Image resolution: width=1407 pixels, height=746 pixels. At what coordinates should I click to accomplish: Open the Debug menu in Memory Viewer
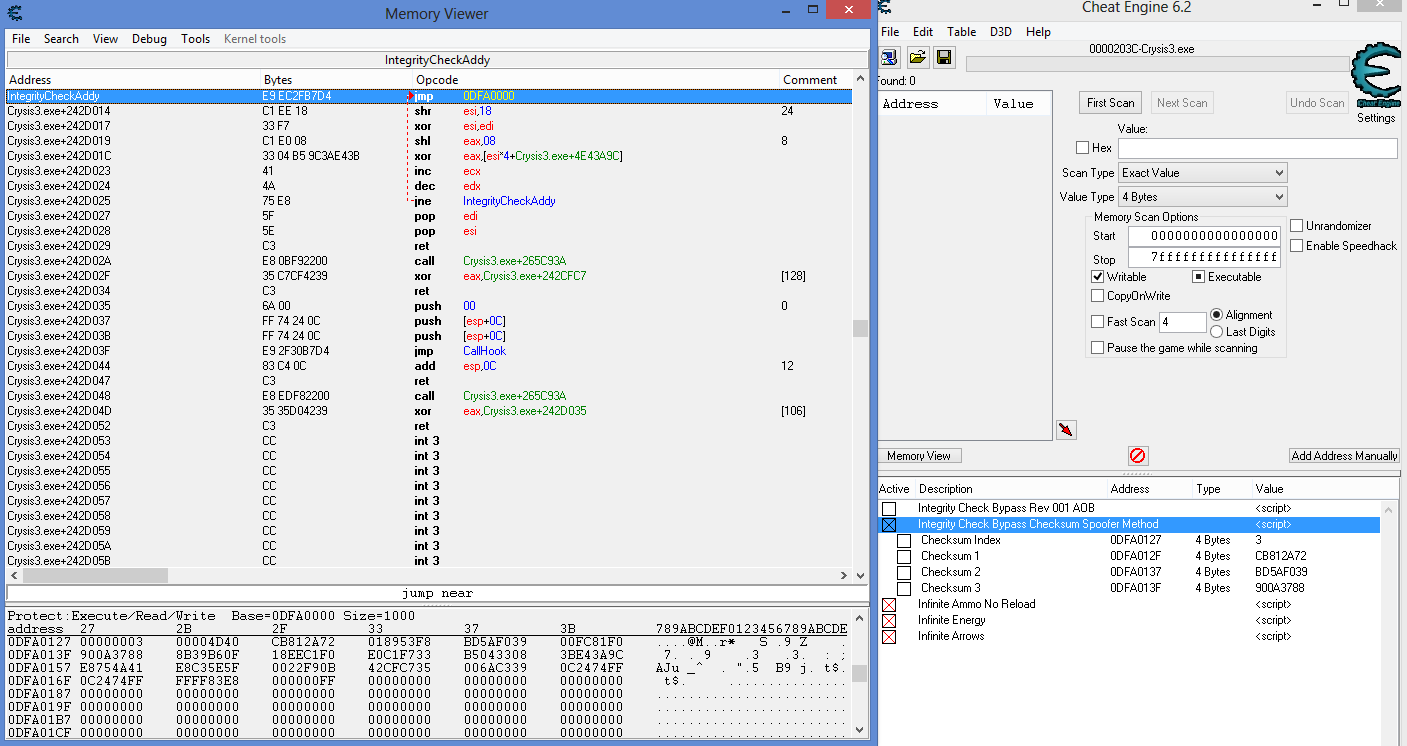[149, 39]
